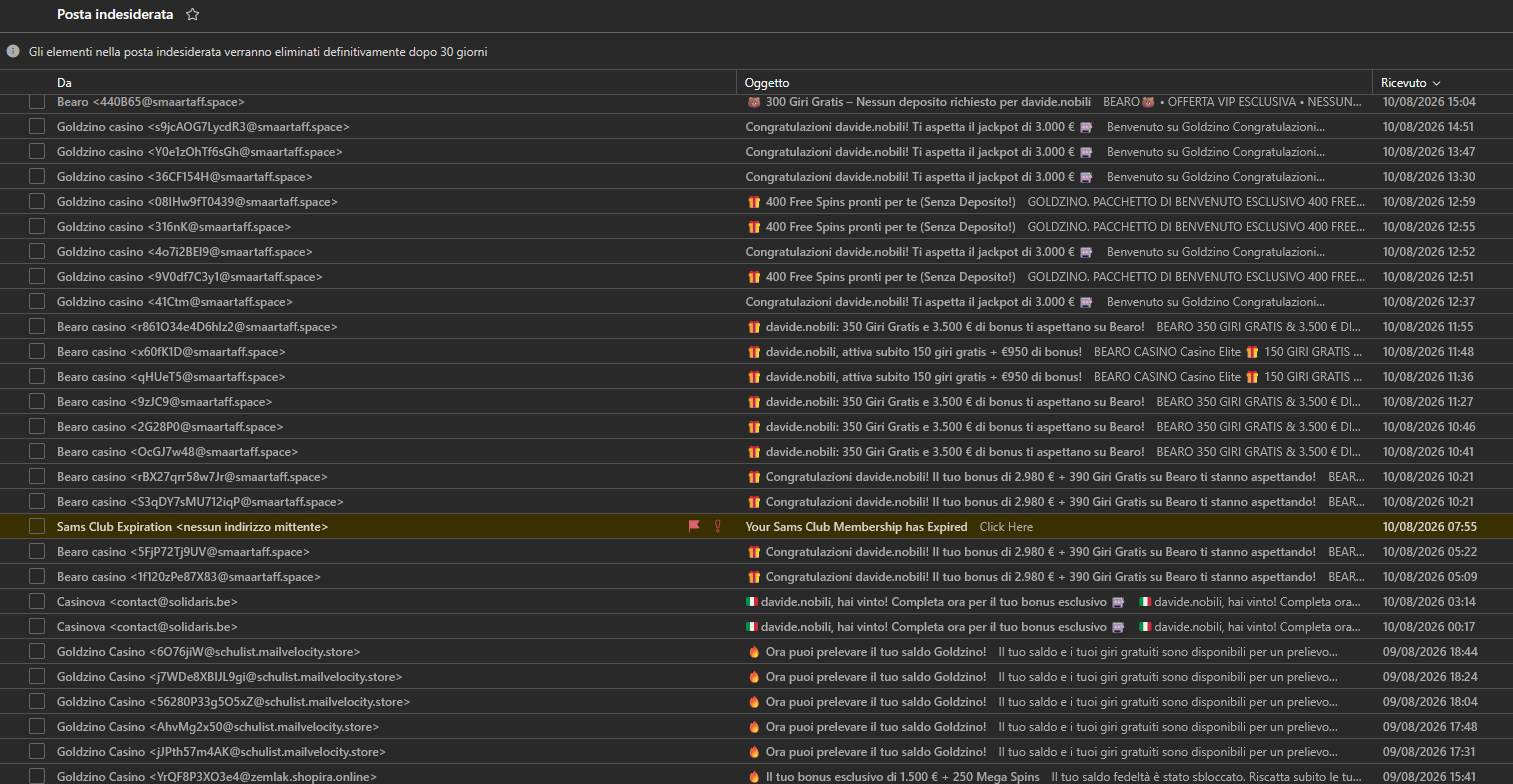Viewport: 1513px width, 784px height.
Task: Check the box for Casinova email received 03:14
Action: tap(37, 601)
